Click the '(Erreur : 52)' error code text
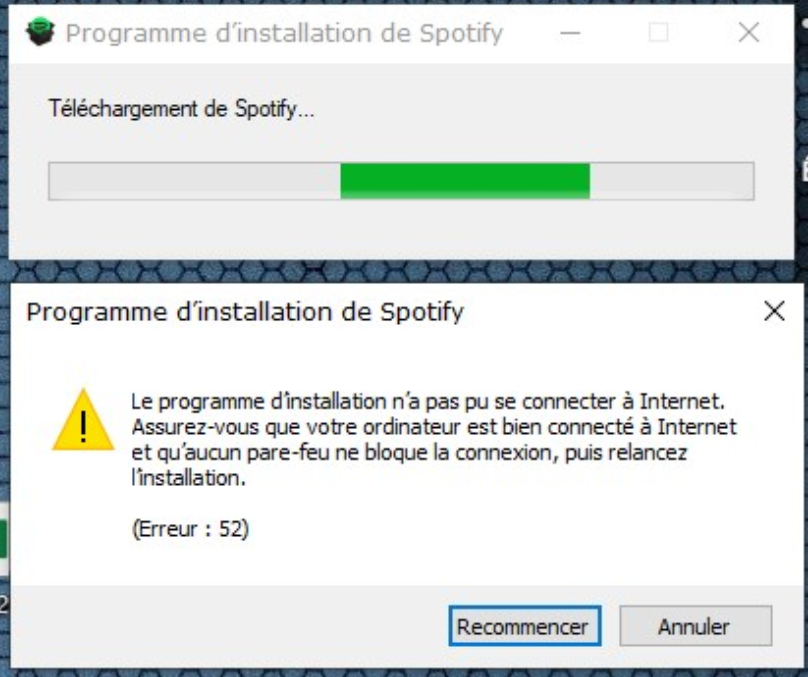Viewport: 808px width, 677px height. pos(191,529)
